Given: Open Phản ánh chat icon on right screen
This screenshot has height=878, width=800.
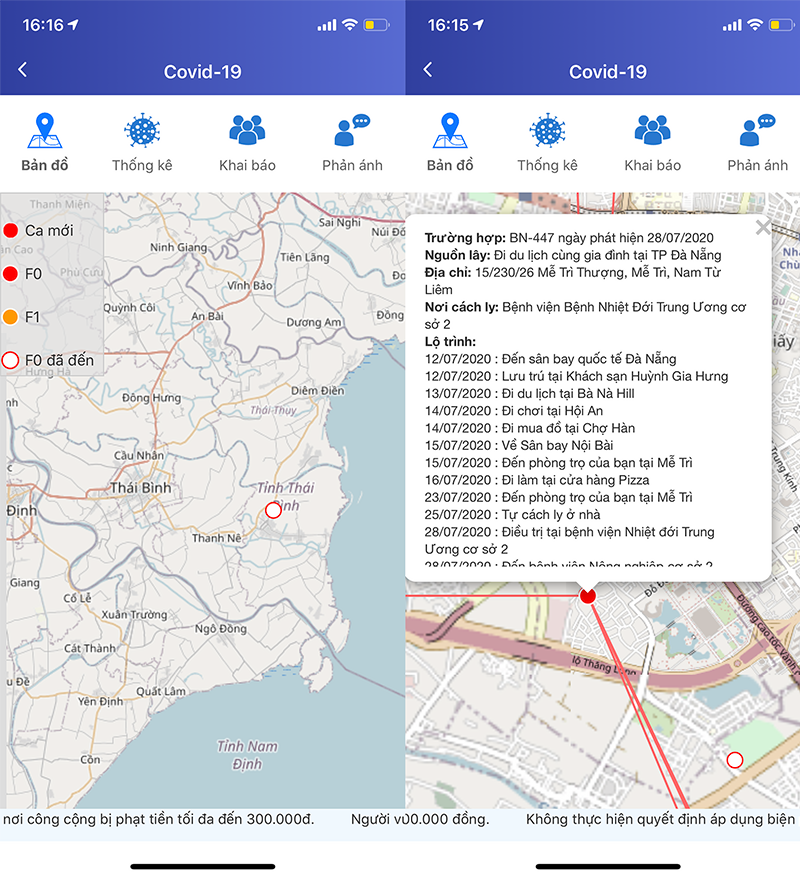Looking at the screenshot, I should point(757,132).
